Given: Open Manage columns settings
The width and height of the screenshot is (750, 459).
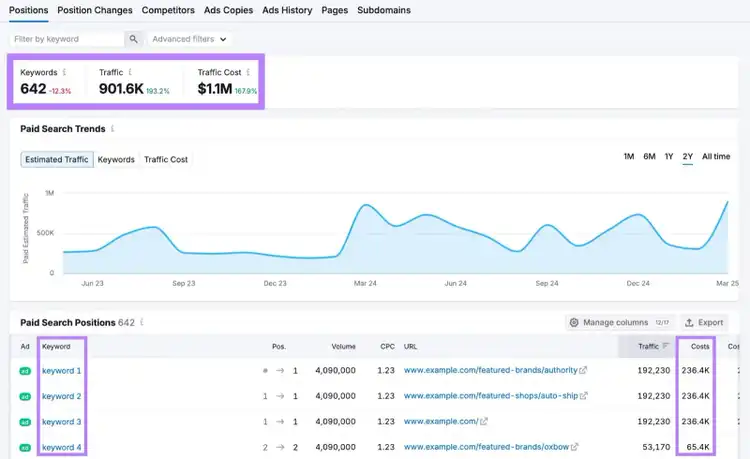Looking at the screenshot, I should pyautogui.click(x=620, y=323).
